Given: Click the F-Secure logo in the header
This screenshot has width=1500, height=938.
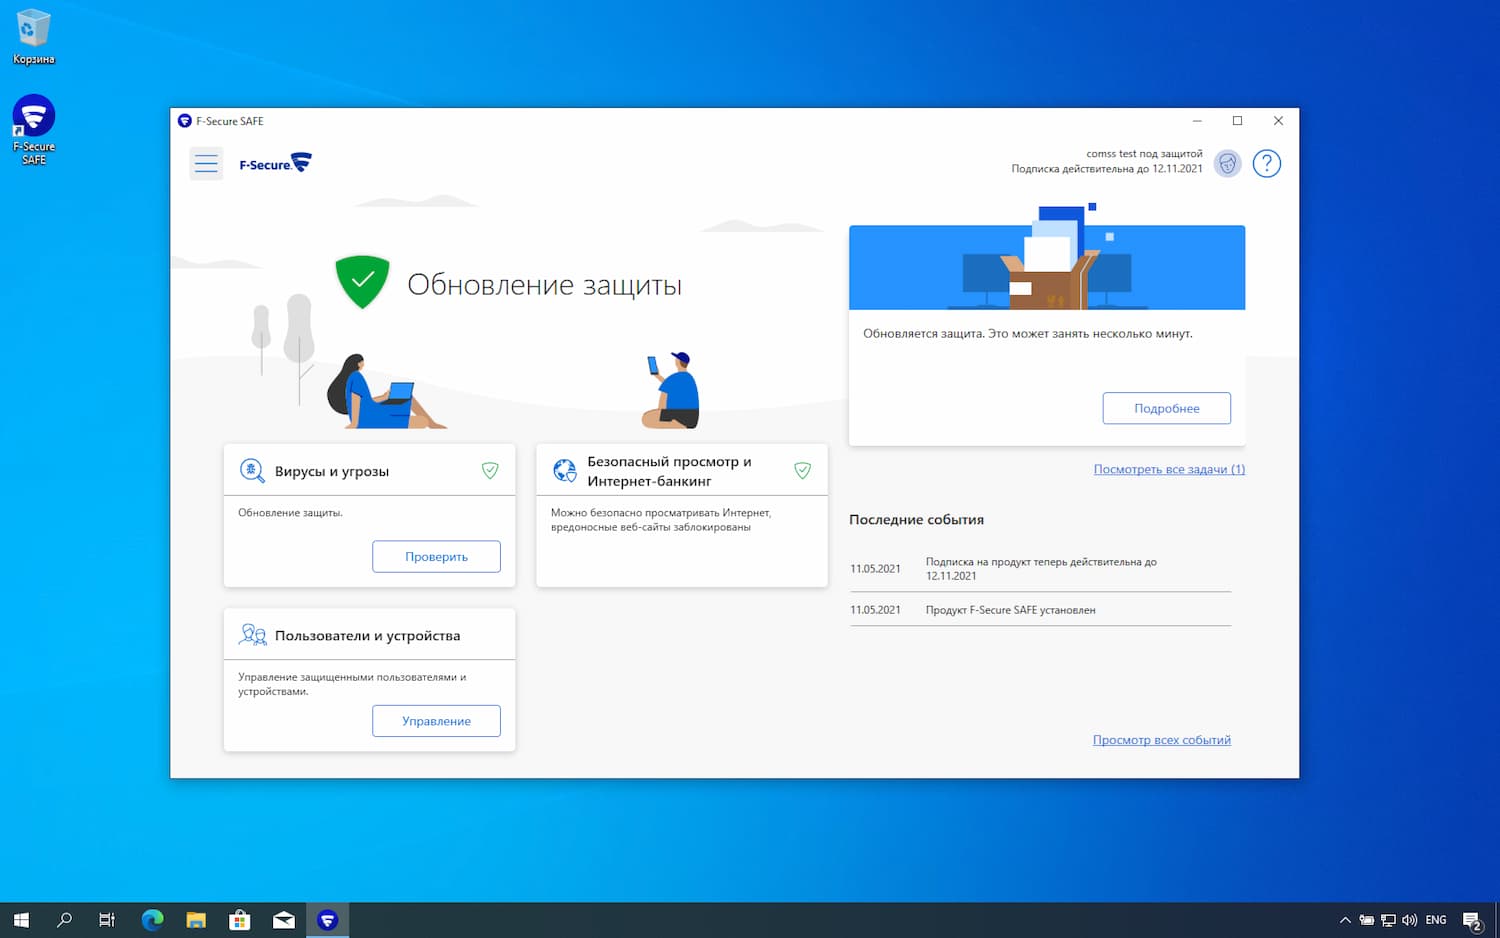Looking at the screenshot, I should (x=275, y=163).
